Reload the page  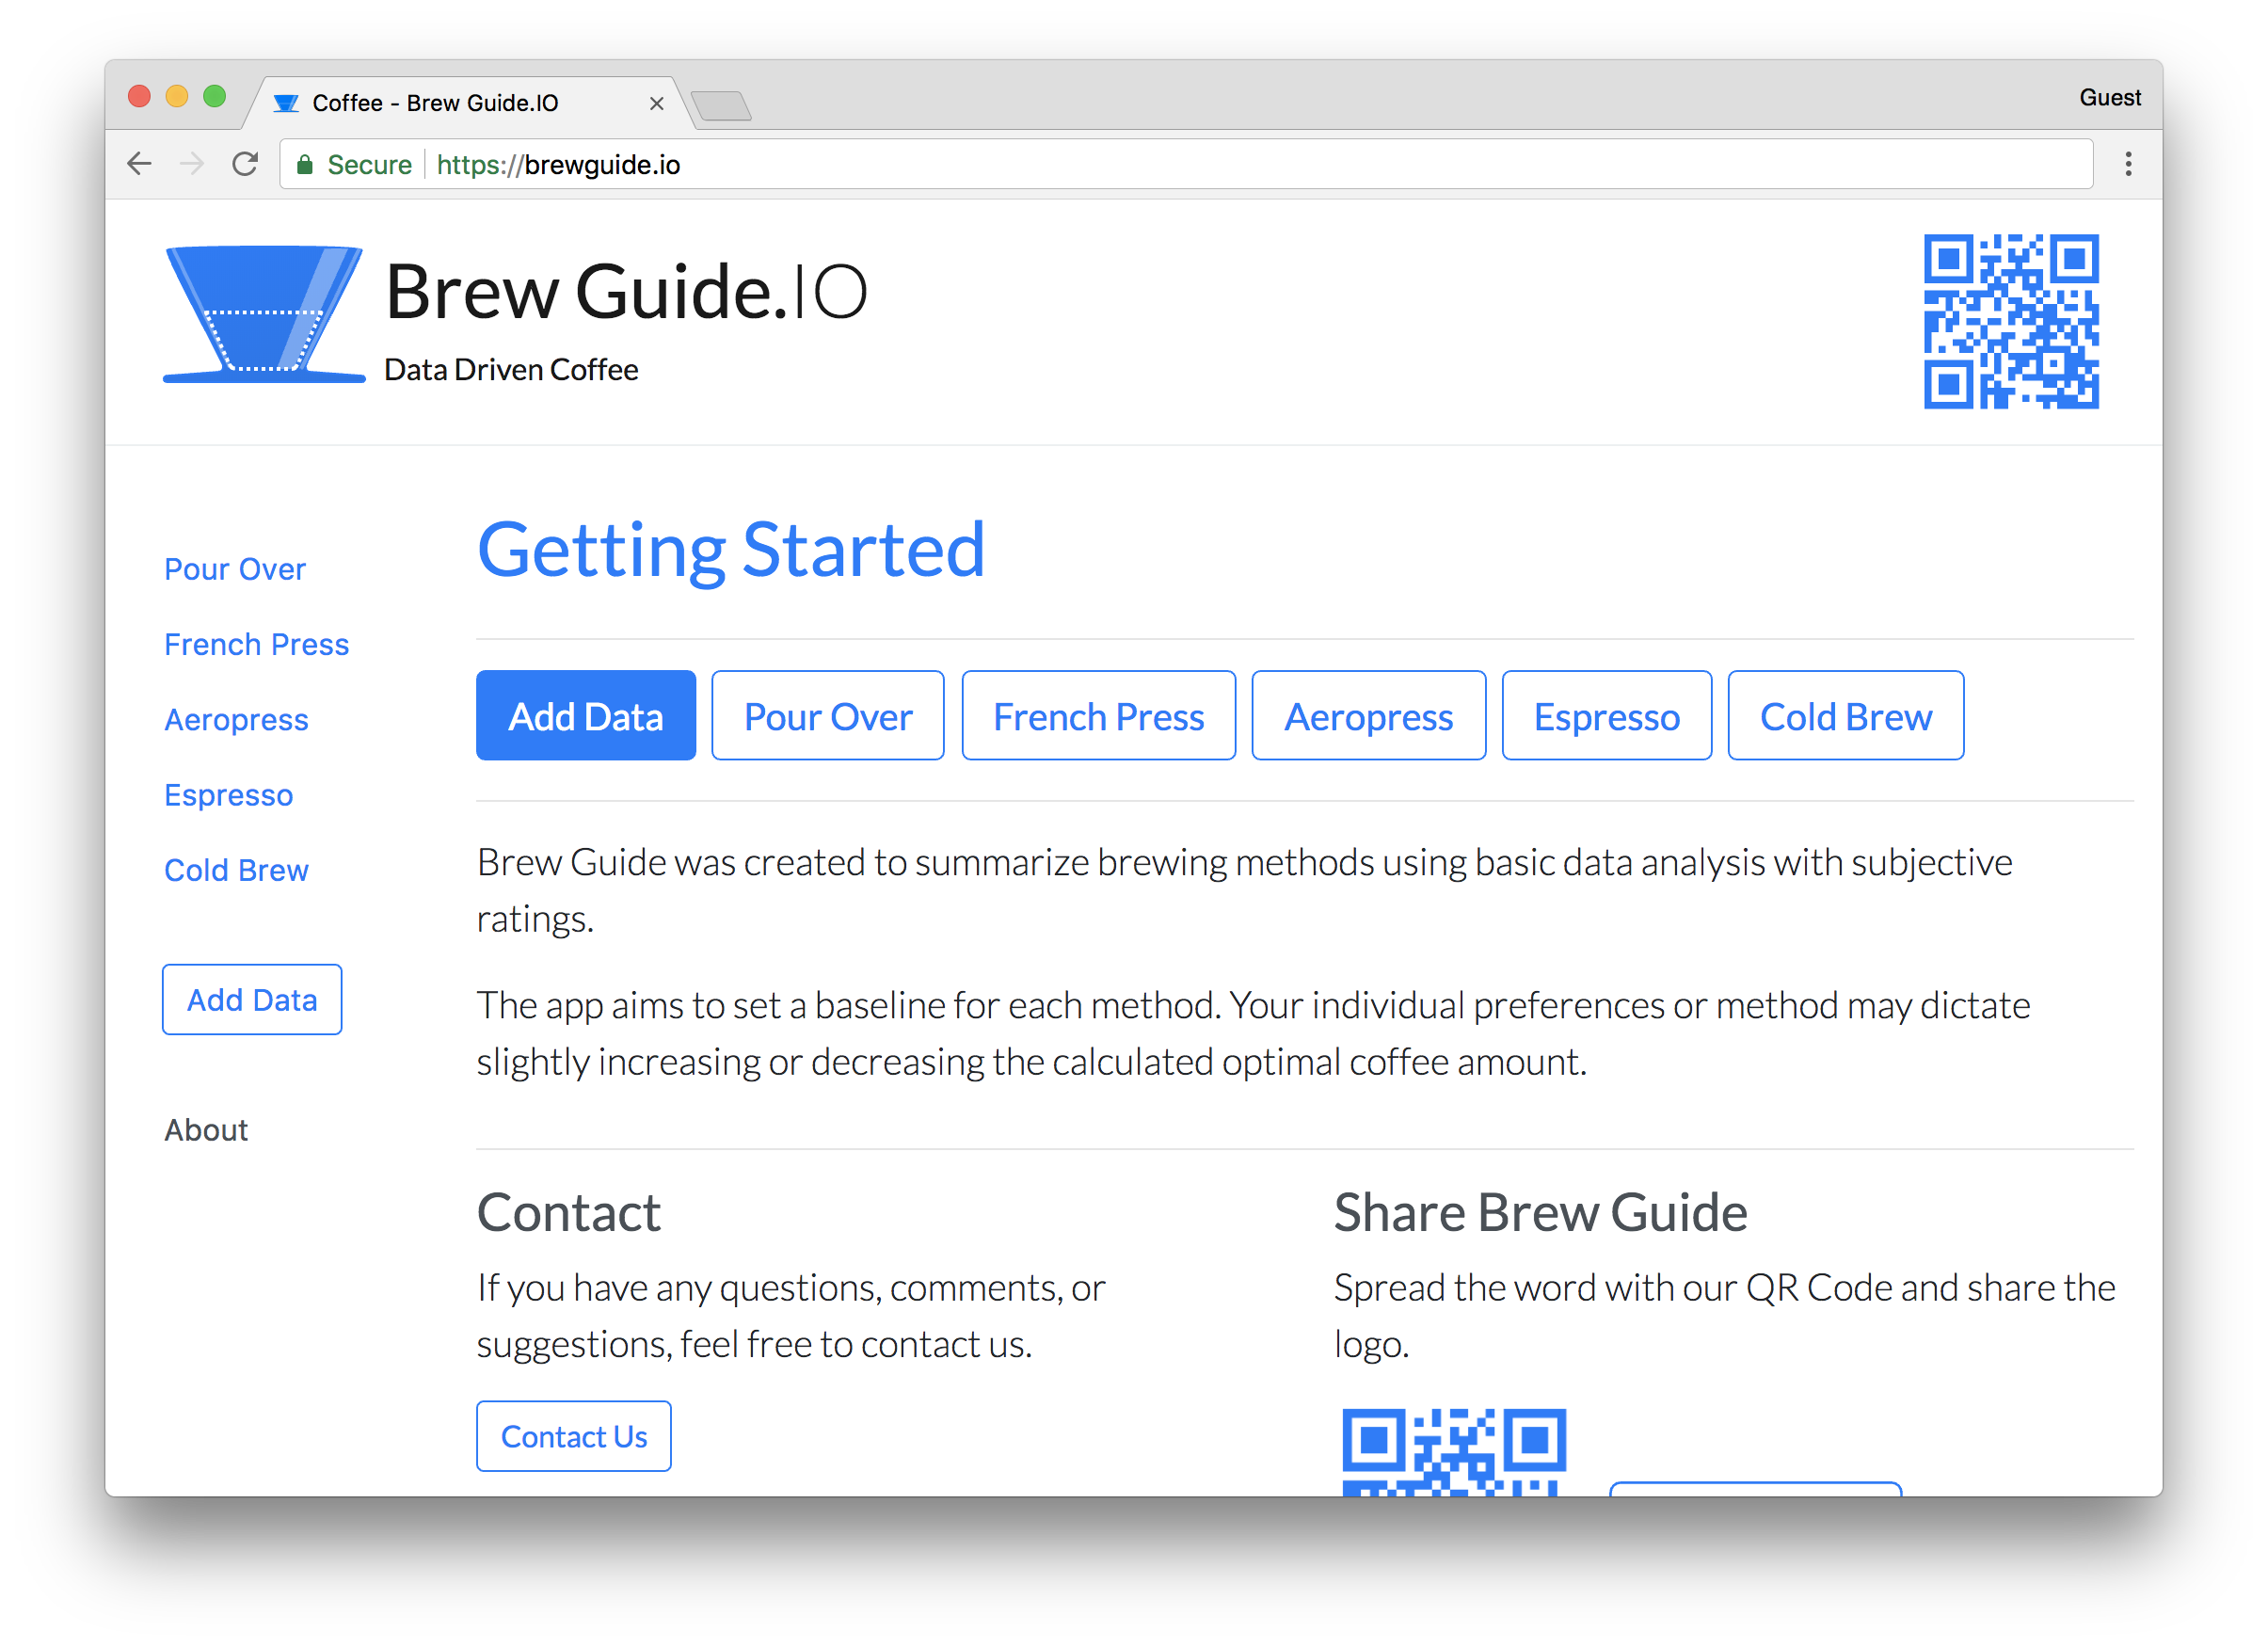tap(245, 163)
